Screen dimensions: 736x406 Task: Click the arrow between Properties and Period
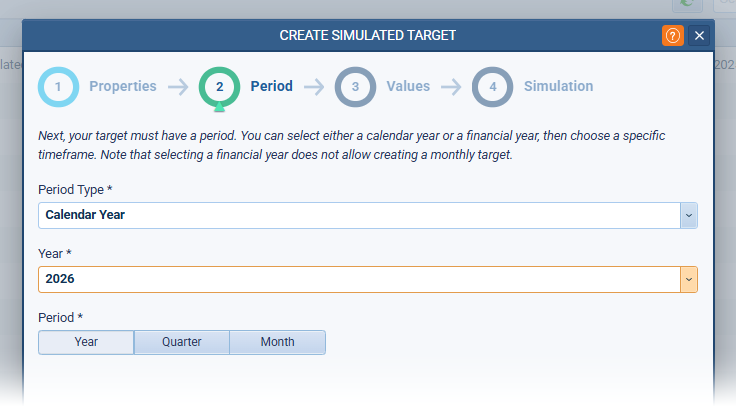pyautogui.click(x=178, y=87)
